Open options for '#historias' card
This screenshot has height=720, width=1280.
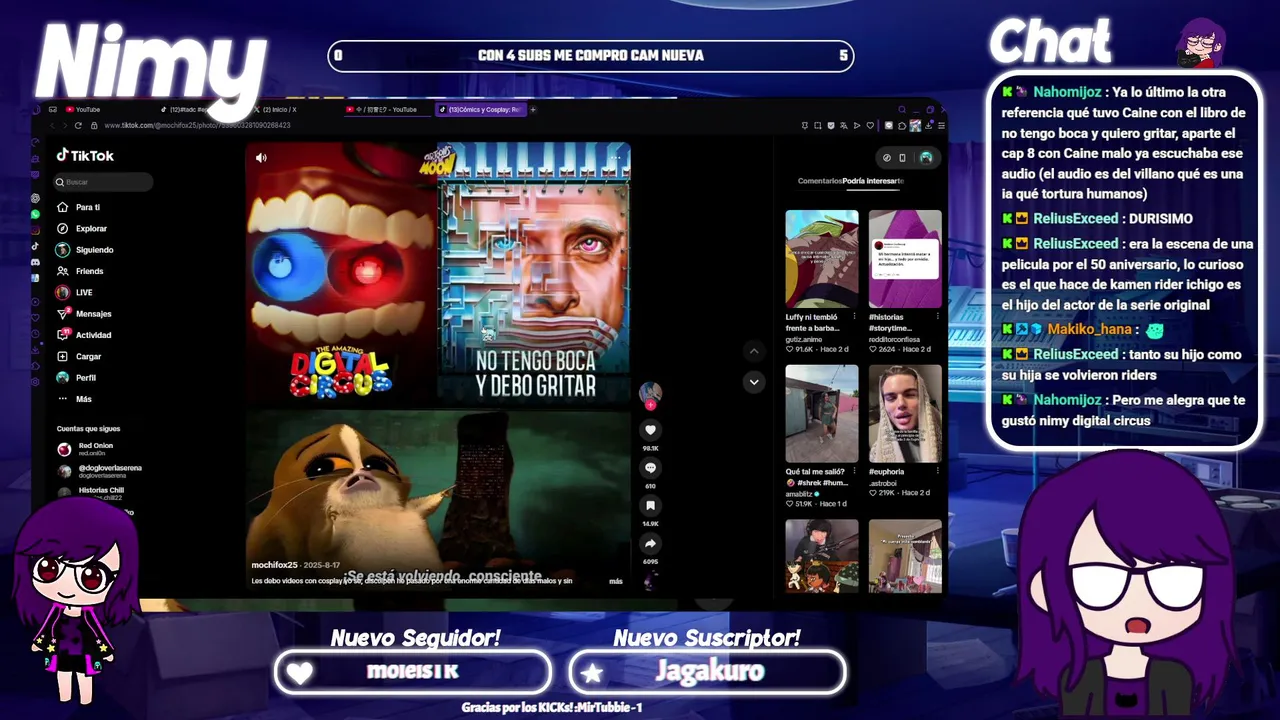(937, 317)
